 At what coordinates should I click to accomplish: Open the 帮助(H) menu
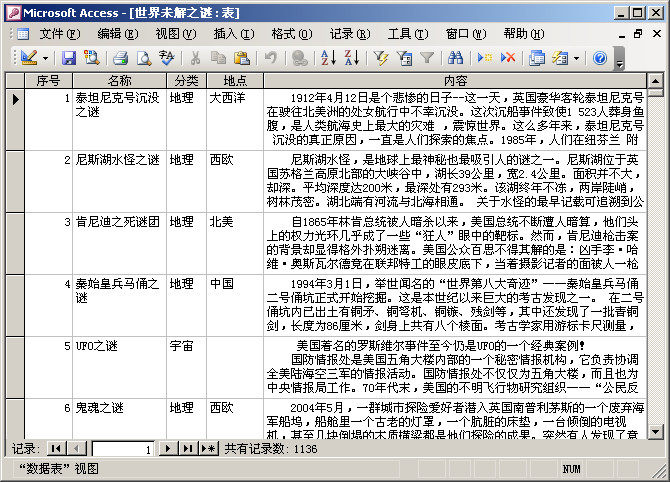524,33
